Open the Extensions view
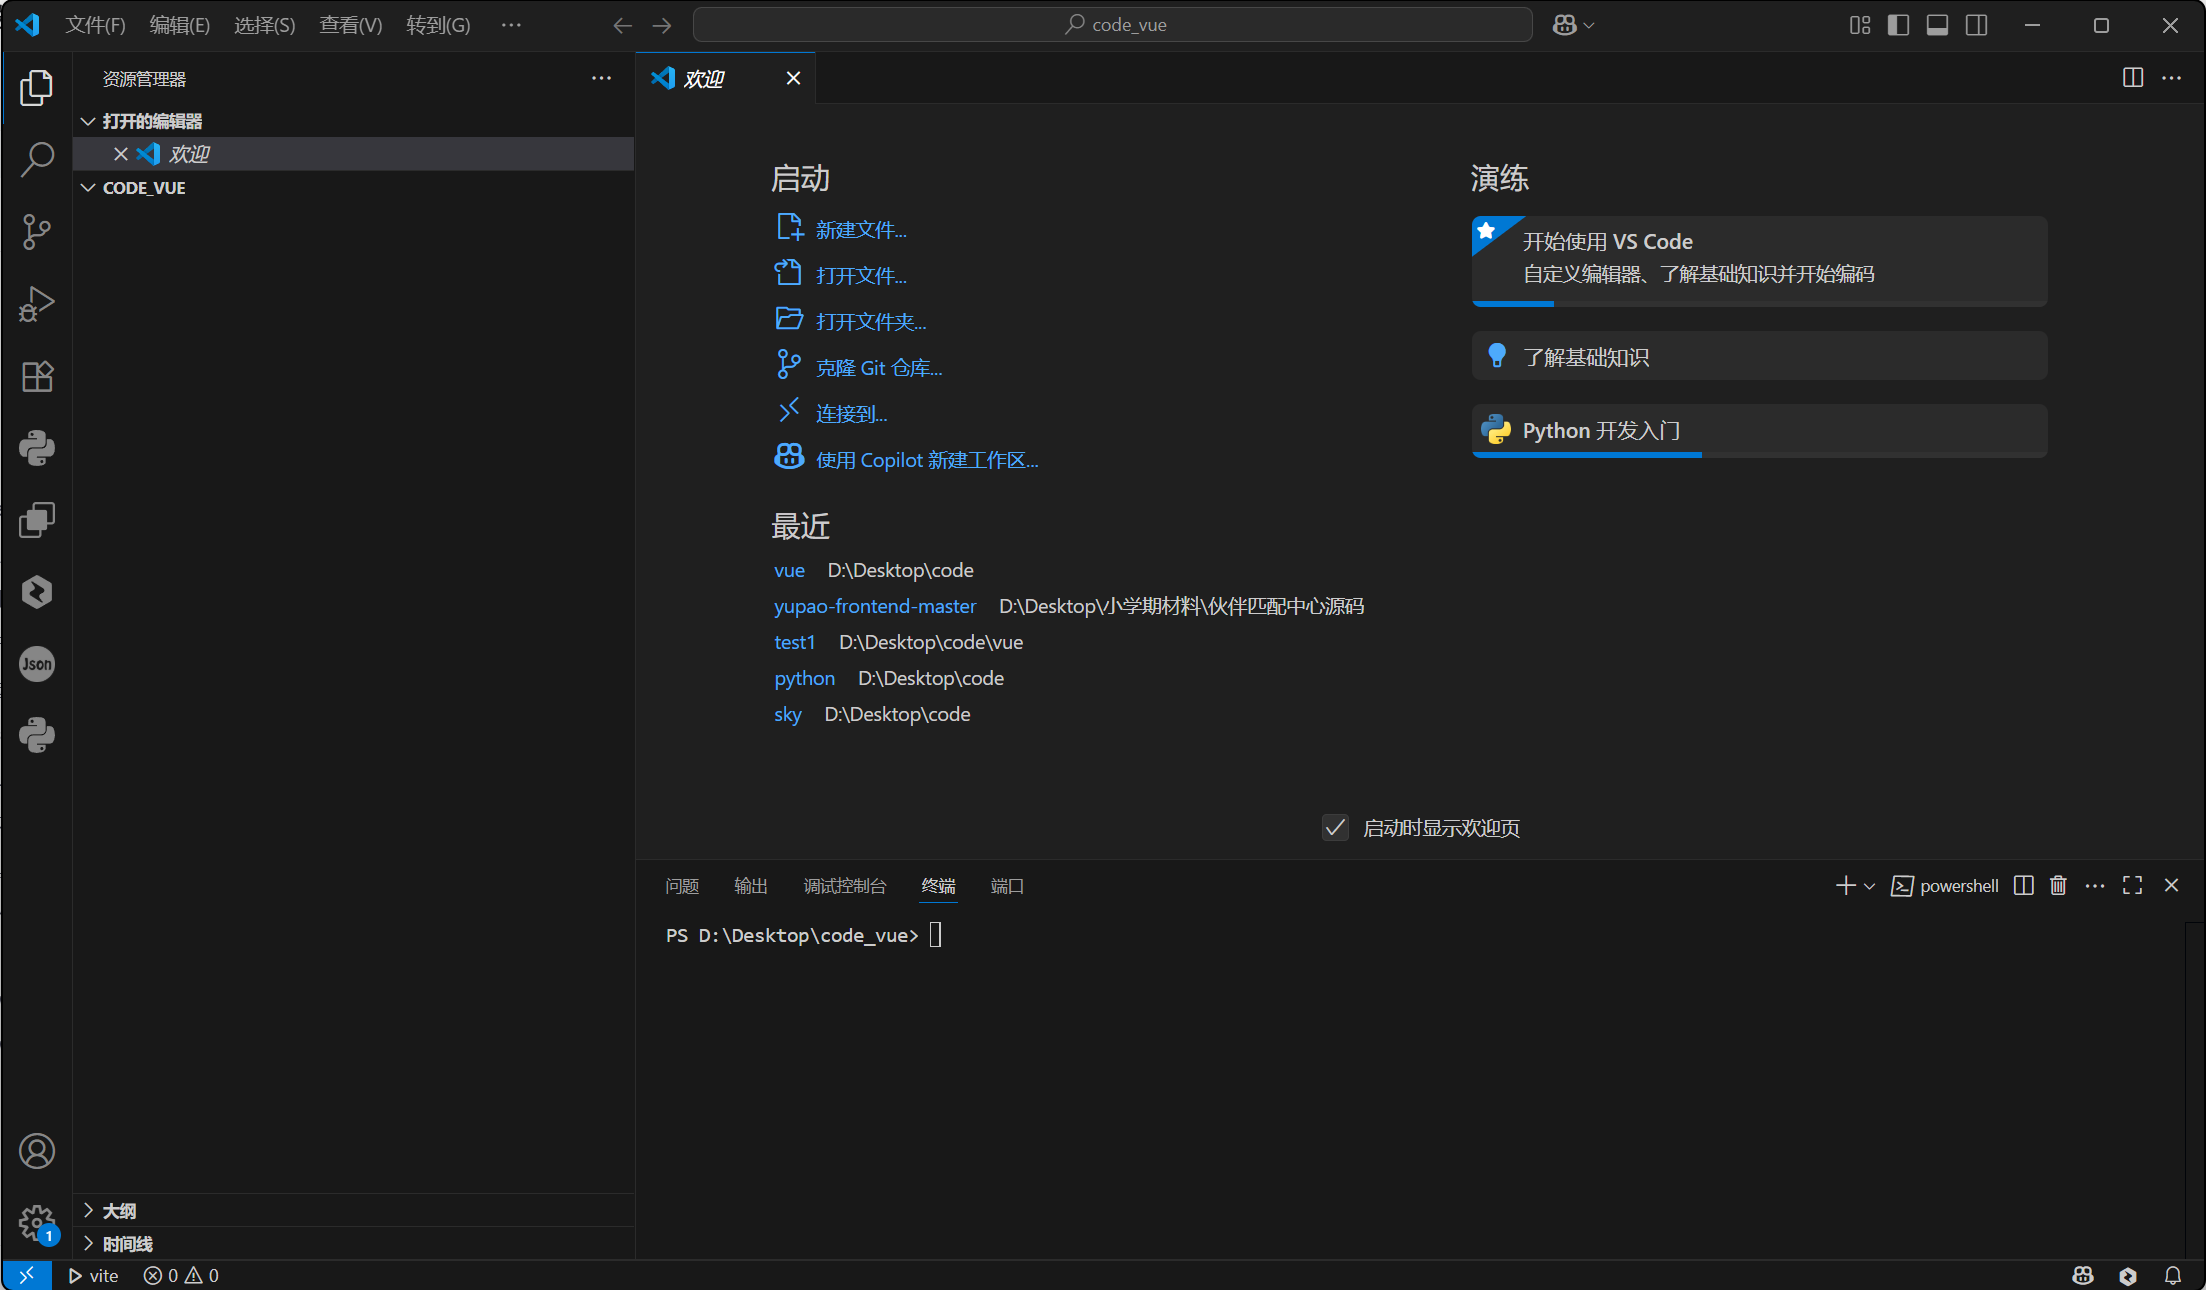Viewport: 2206px width, 1290px height. click(x=36, y=376)
